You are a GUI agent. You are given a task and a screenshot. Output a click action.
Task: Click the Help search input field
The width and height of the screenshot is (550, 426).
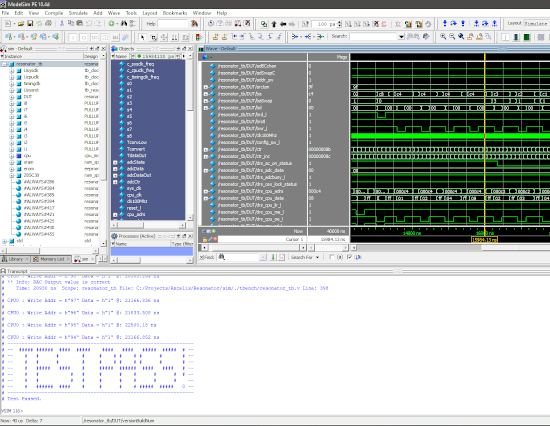tap(173, 24)
